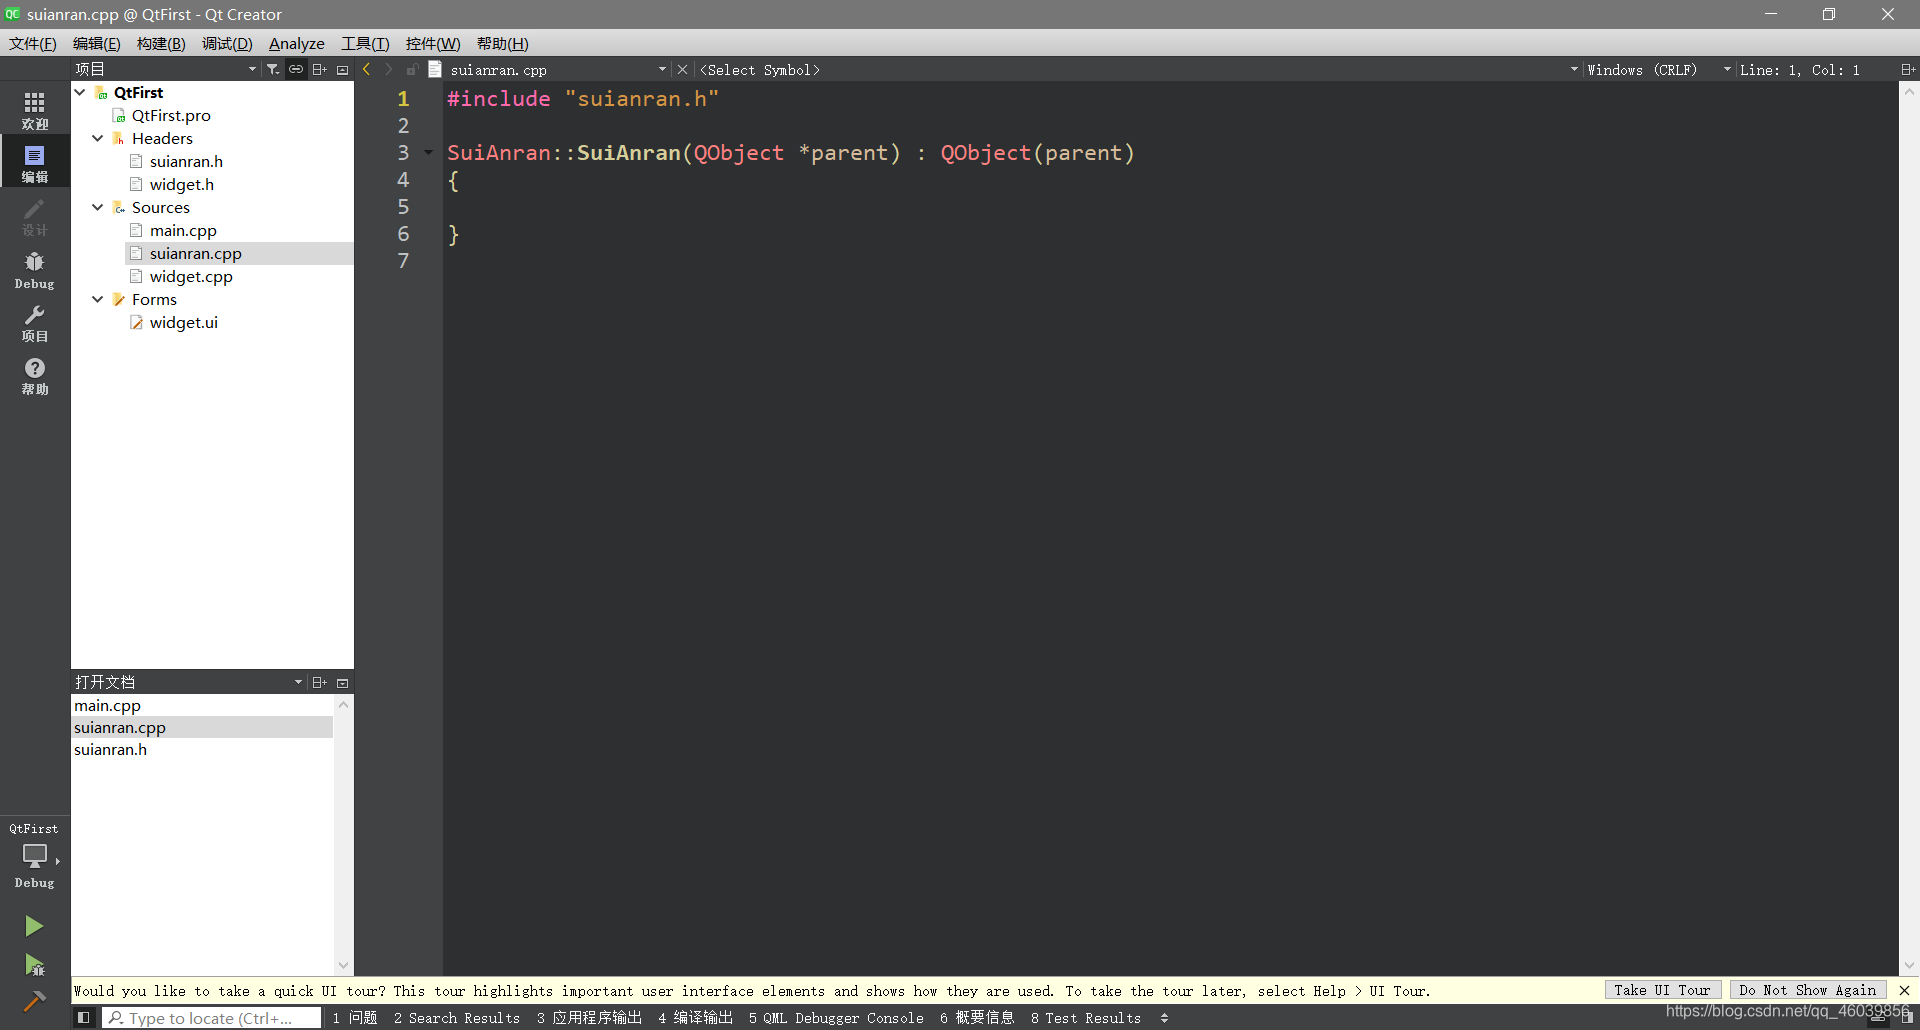1920x1030 pixels.
Task: Go back in editor navigation history
Action: tap(367, 69)
